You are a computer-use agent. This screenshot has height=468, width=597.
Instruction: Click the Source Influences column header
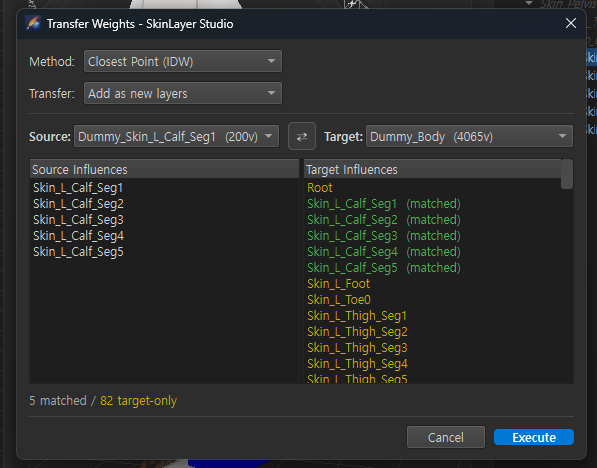164,169
